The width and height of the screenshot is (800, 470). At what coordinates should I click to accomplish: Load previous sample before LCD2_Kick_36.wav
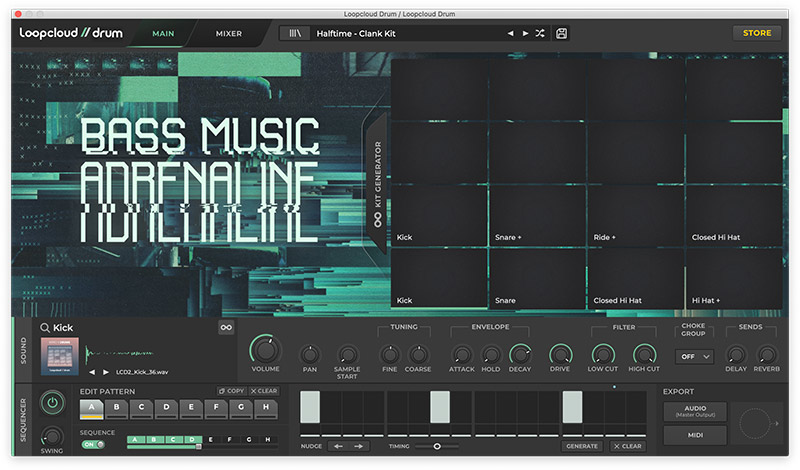click(92, 372)
